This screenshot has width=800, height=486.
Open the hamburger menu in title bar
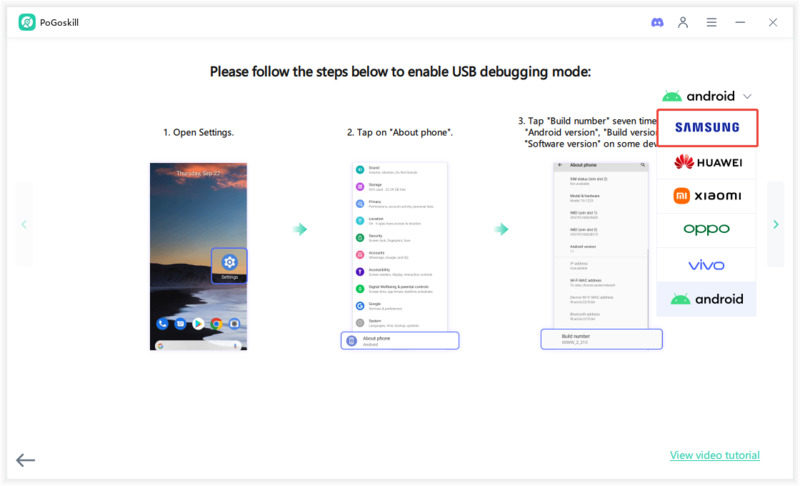point(711,22)
